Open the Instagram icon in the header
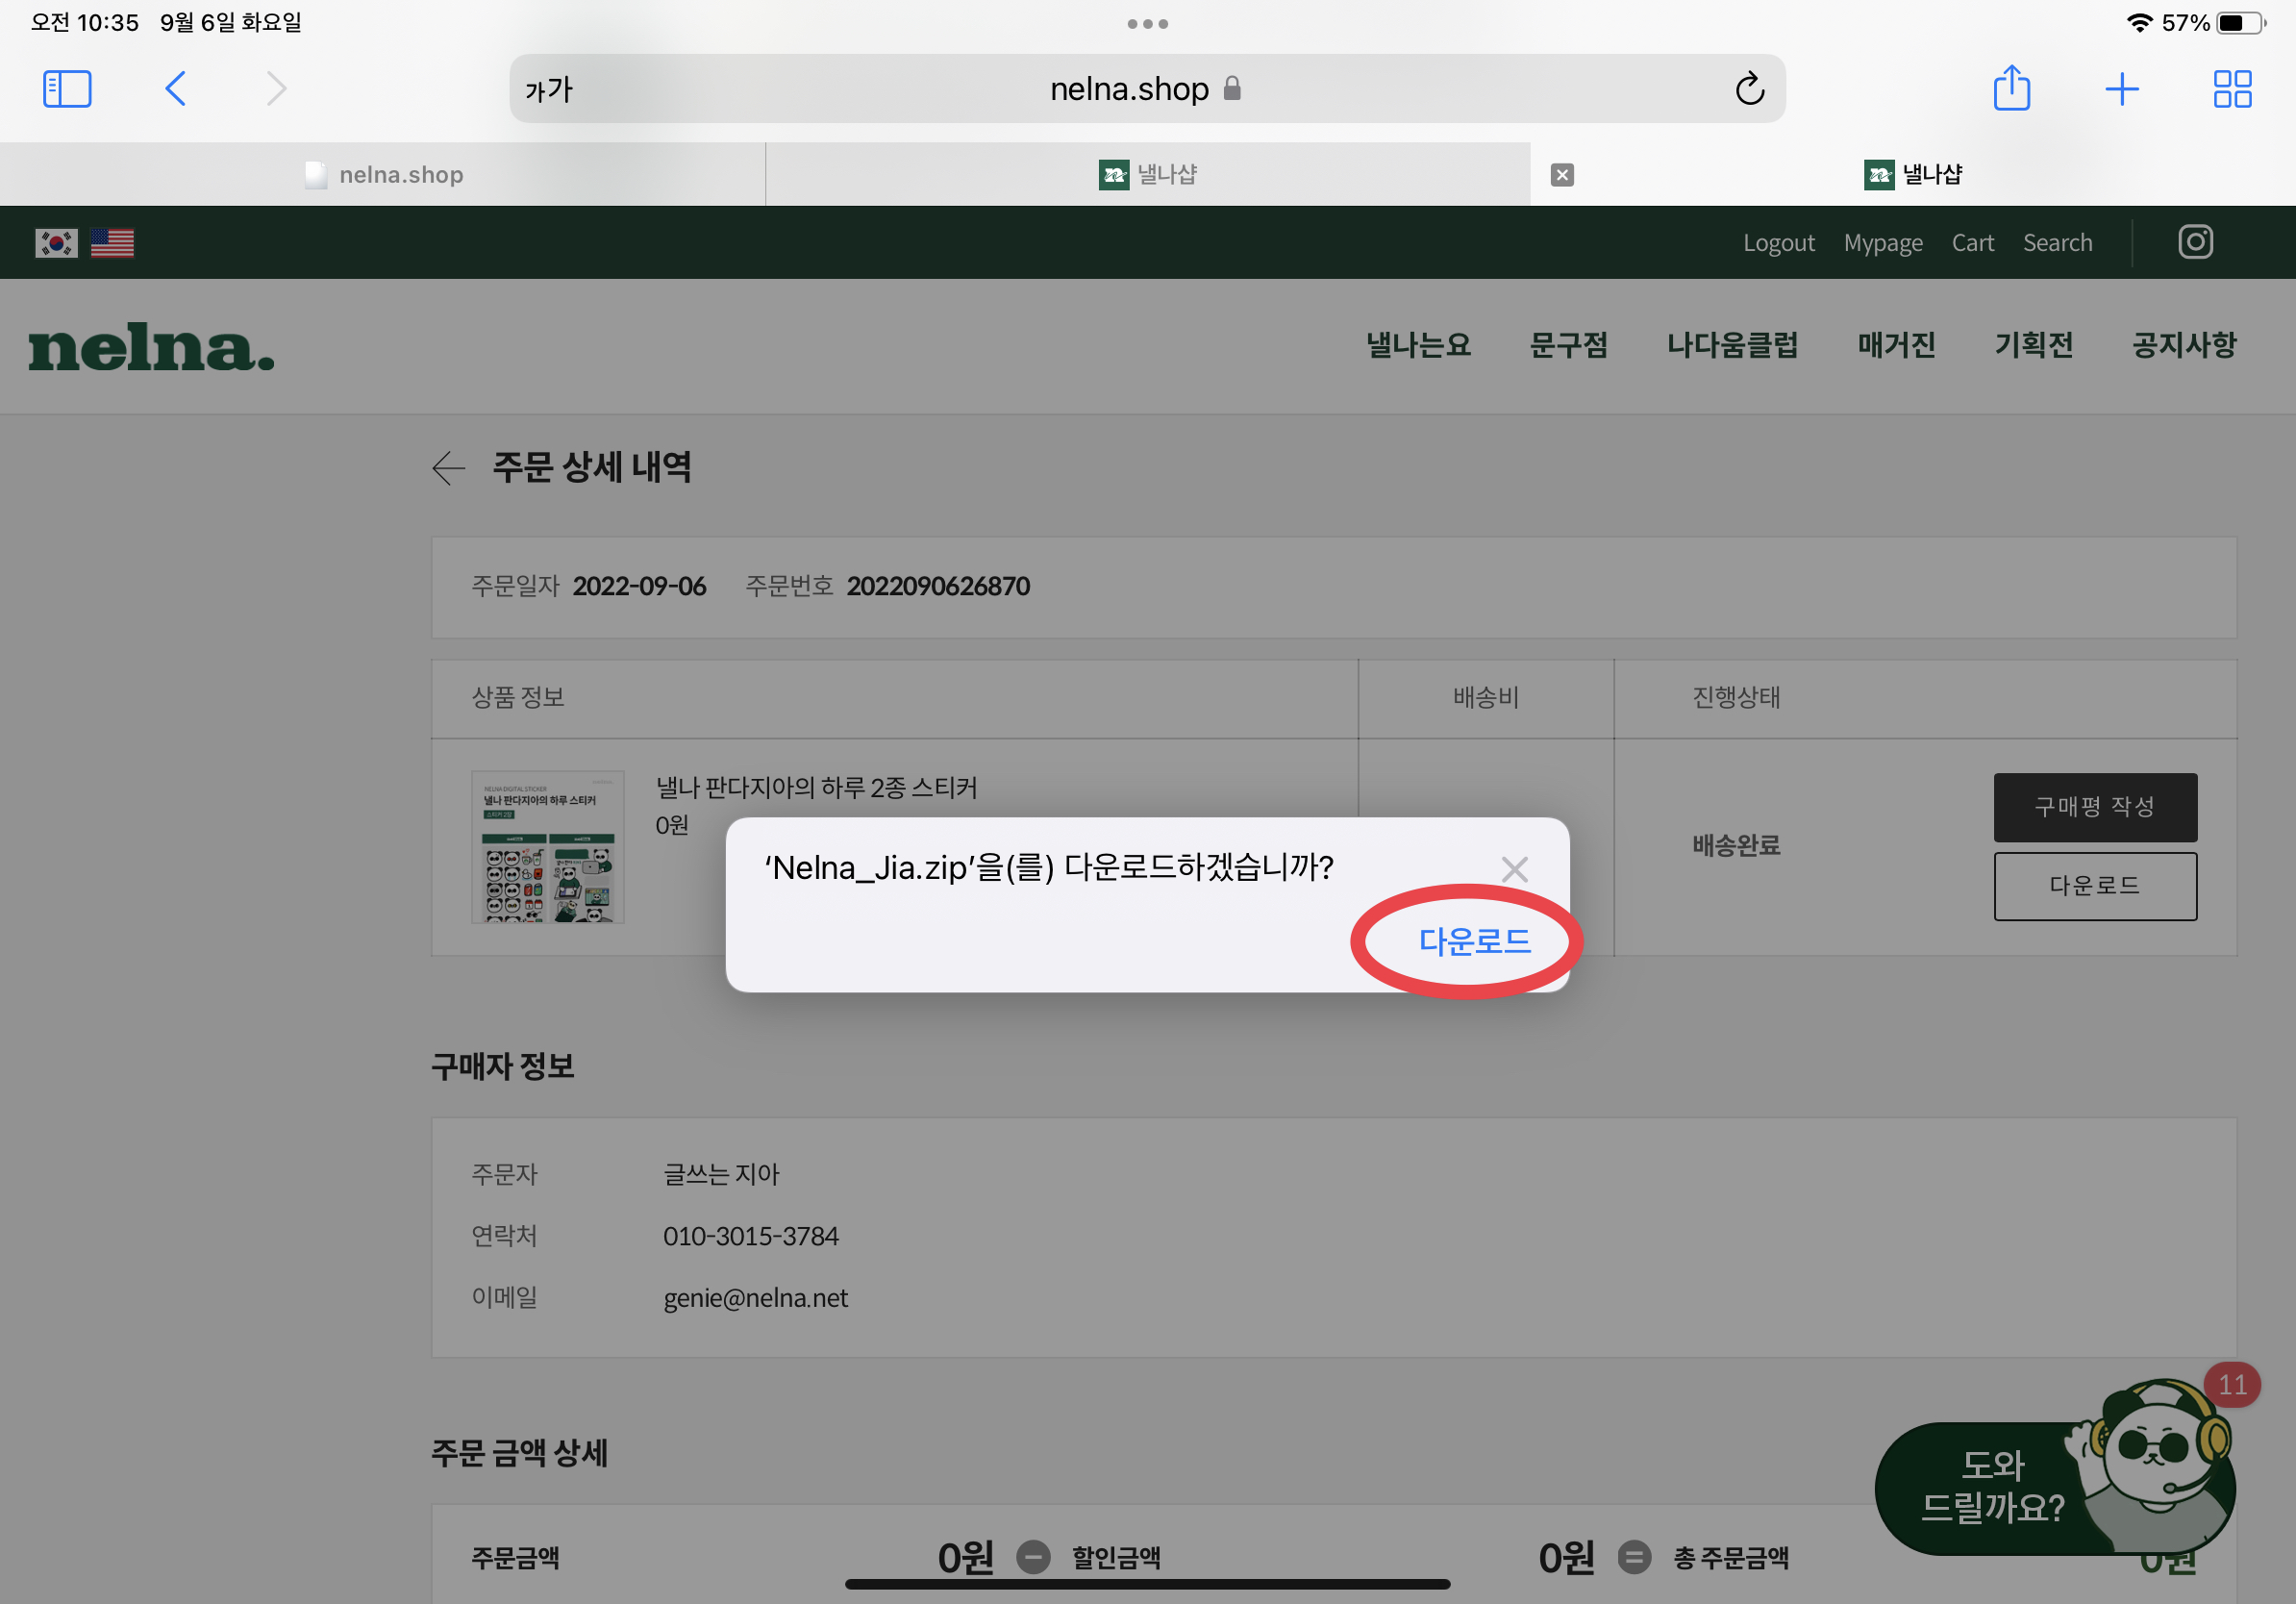The height and width of the screenshot is (1604, 2296). 2195,242
